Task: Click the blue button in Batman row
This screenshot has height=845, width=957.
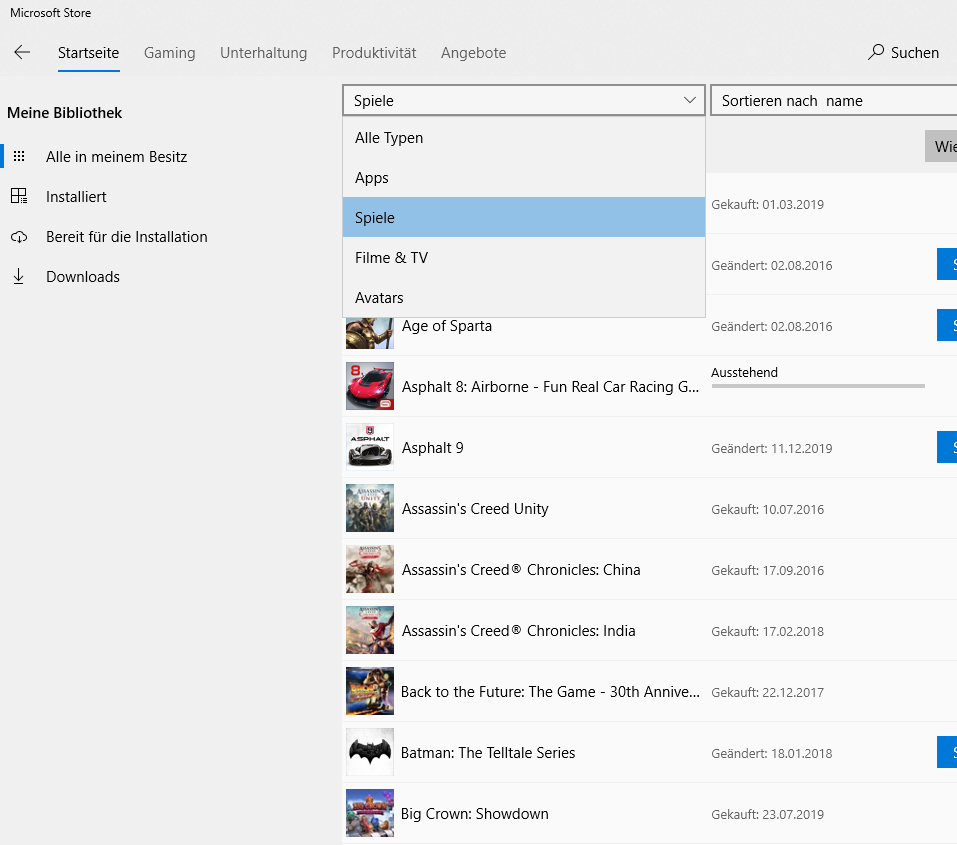Action: pos(947,752)
